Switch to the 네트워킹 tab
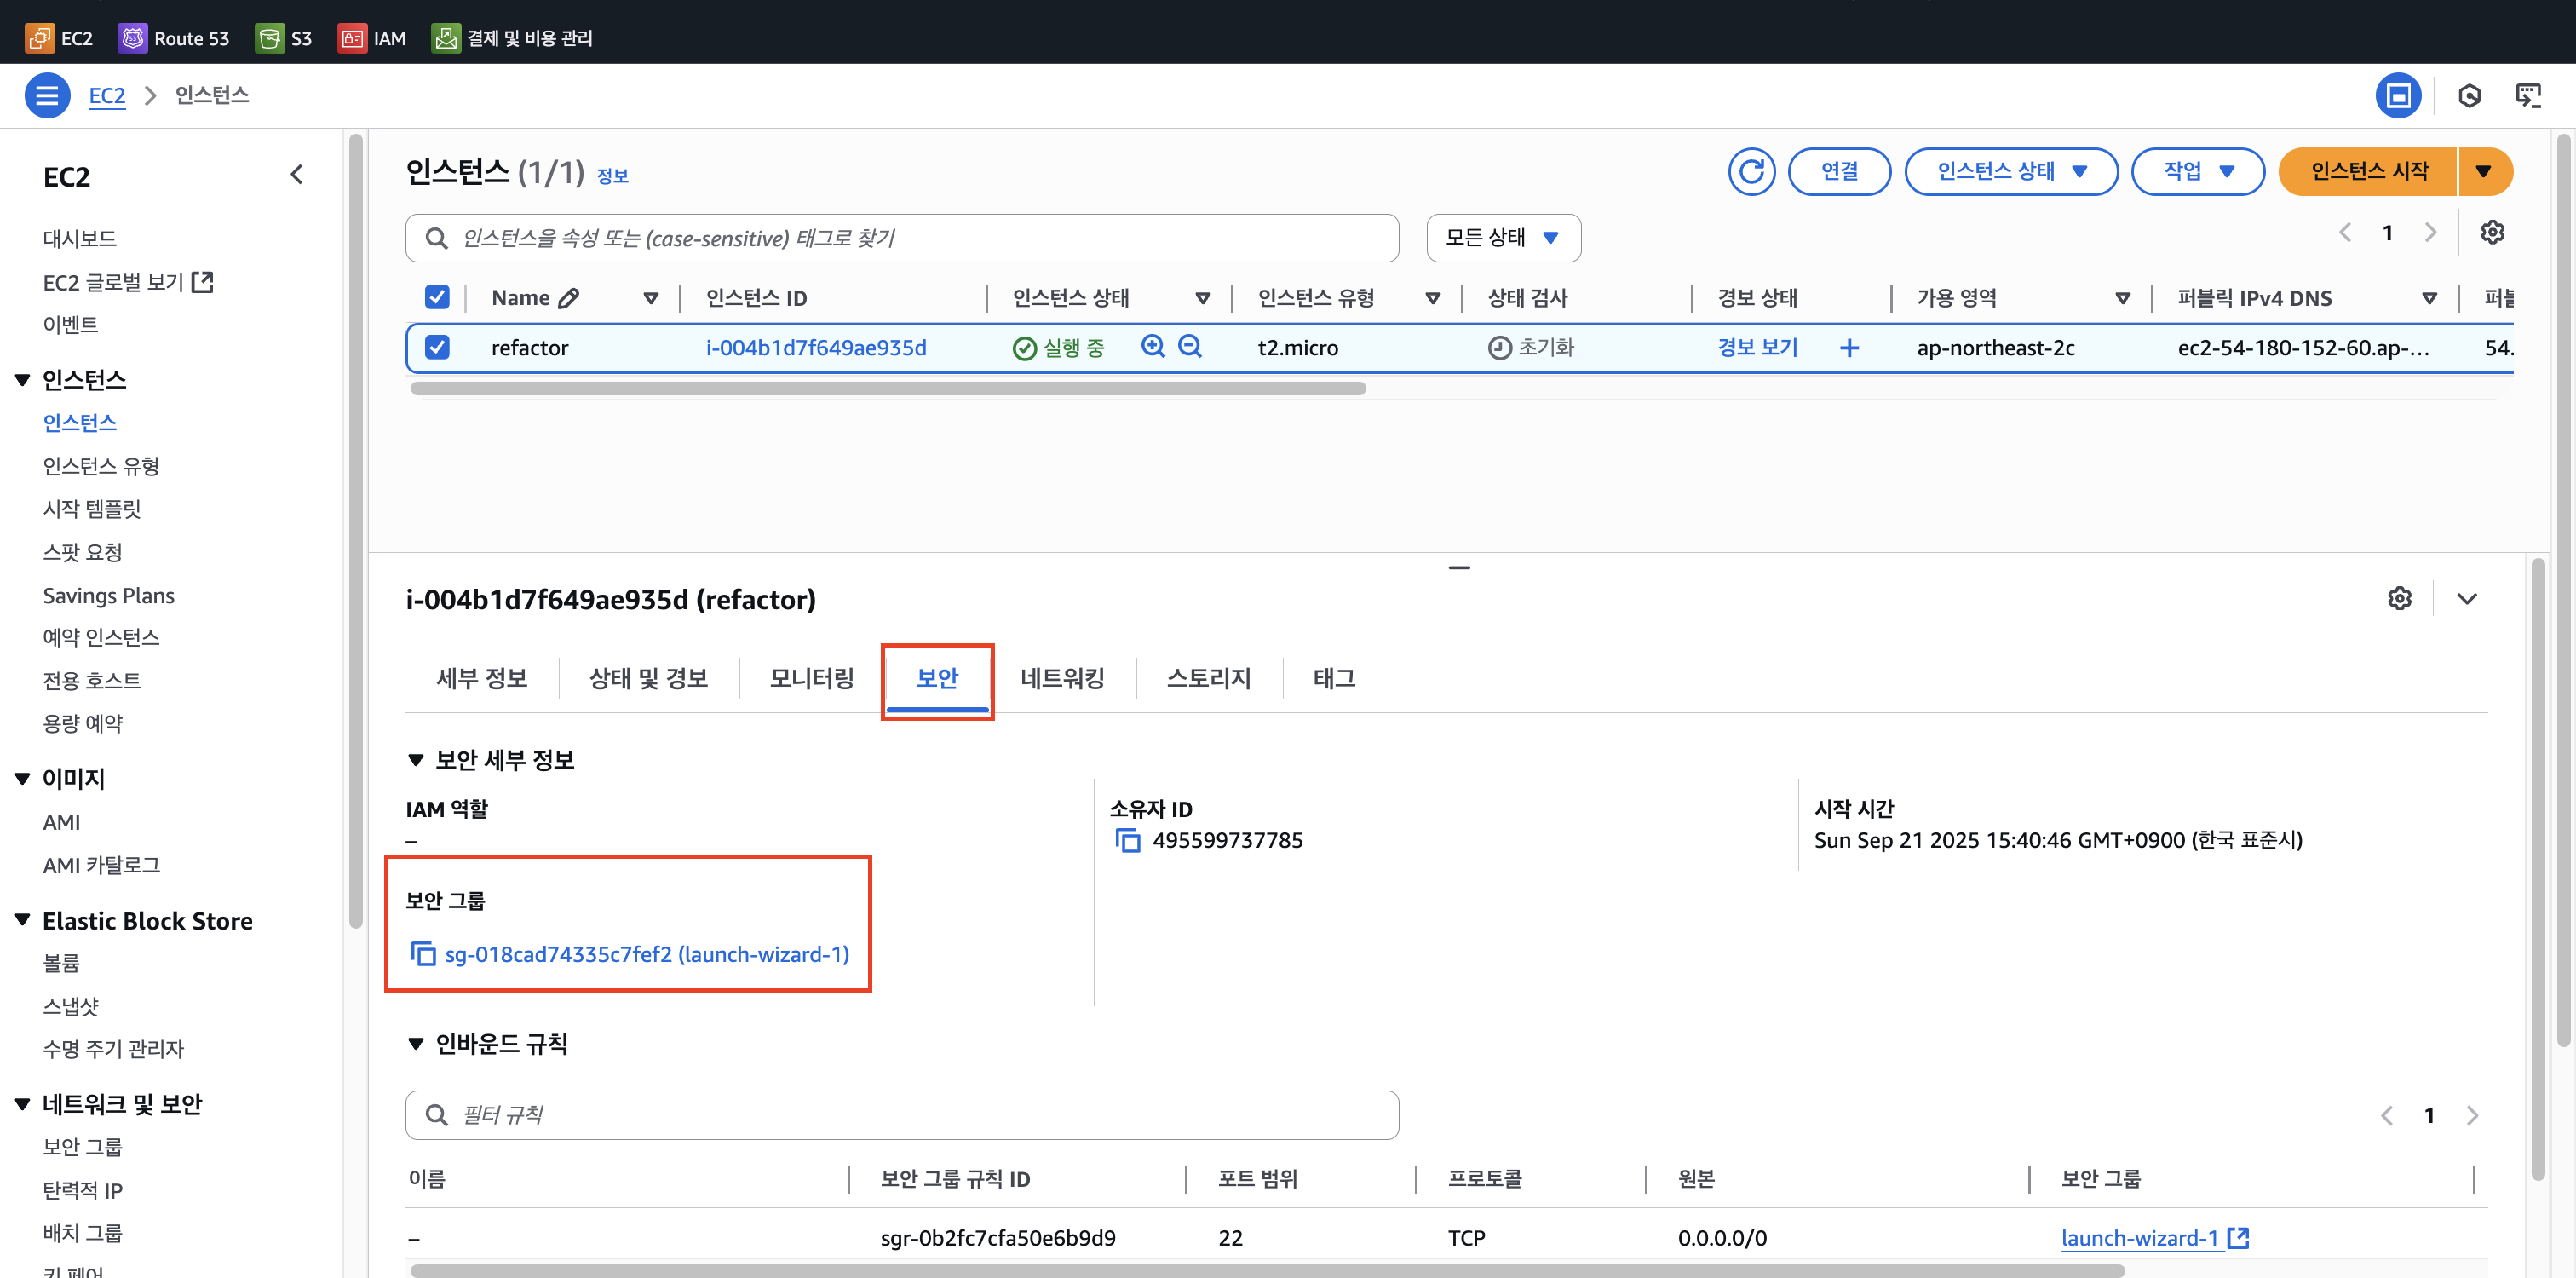Viewport: 2576px width, 1278px height. click(x=1061, y=678)
